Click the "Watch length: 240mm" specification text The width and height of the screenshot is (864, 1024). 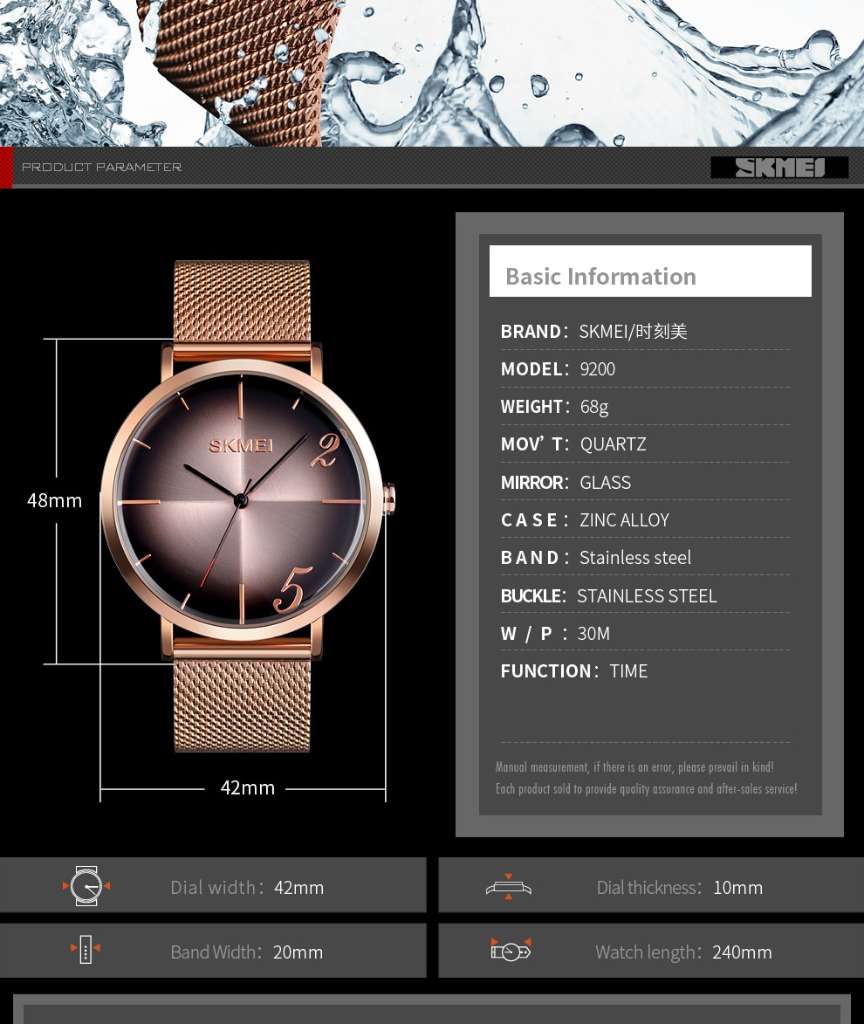click(683, 952)
